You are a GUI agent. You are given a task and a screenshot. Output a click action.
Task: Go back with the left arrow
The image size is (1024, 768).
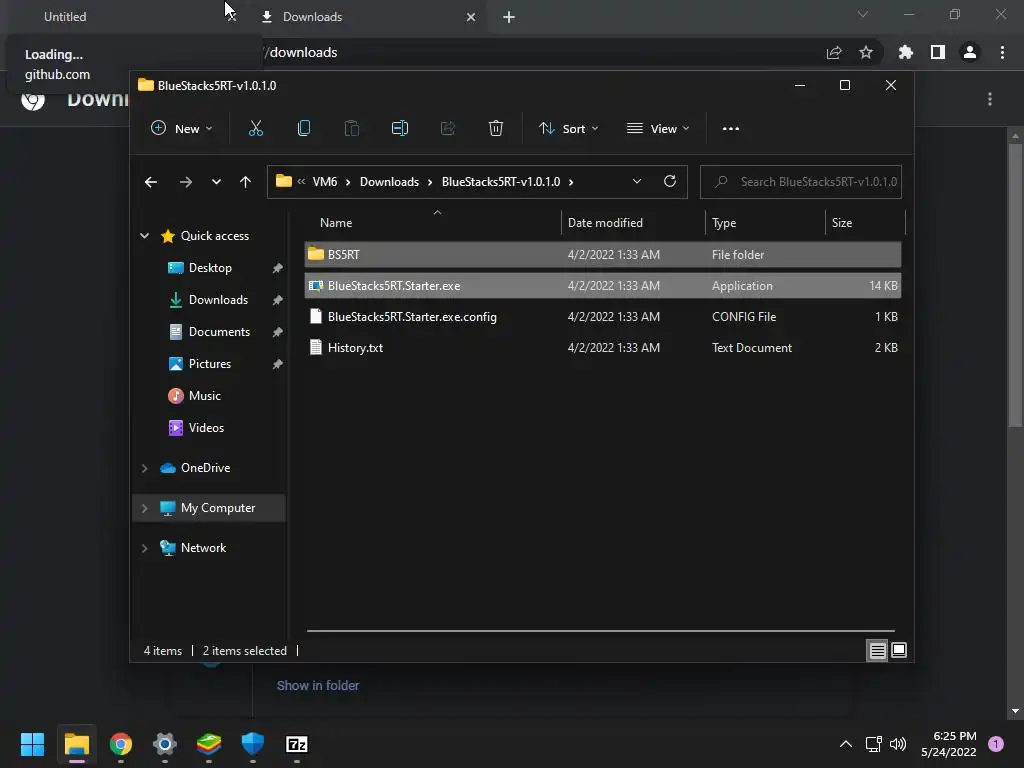pyautogui.click(x=151, y=182)
